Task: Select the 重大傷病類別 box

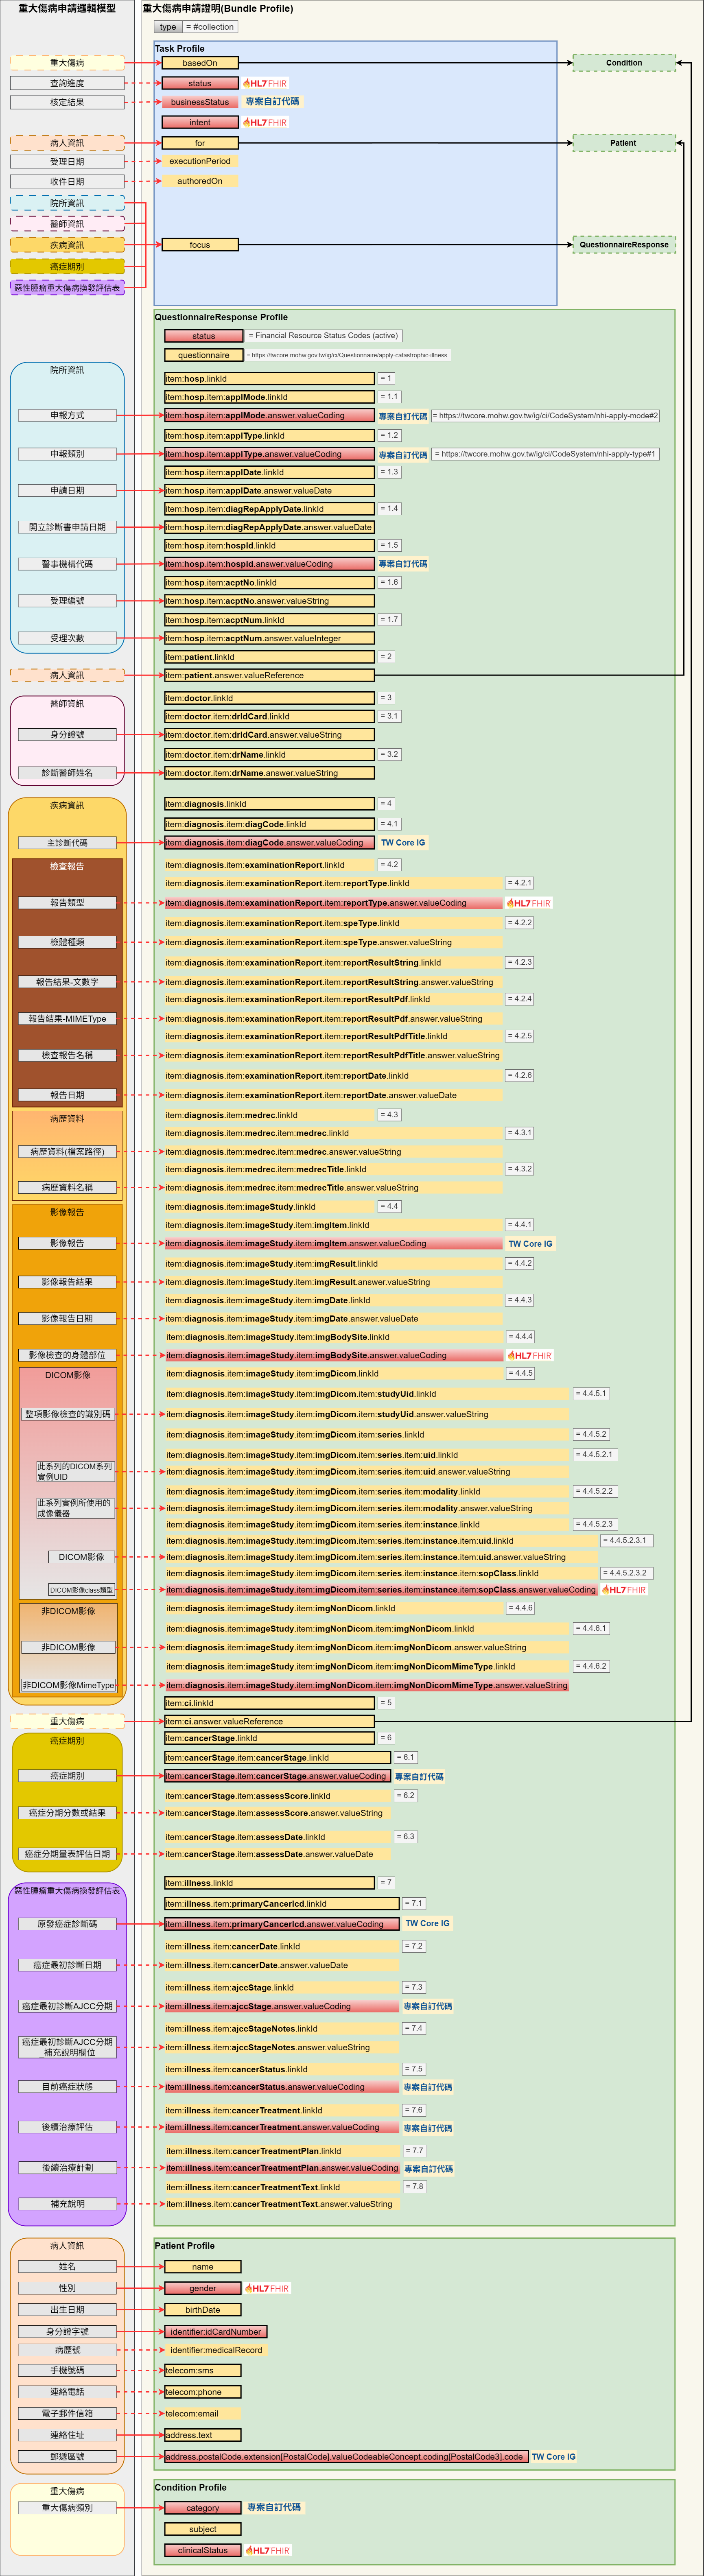Action: tap(67, 2508)
